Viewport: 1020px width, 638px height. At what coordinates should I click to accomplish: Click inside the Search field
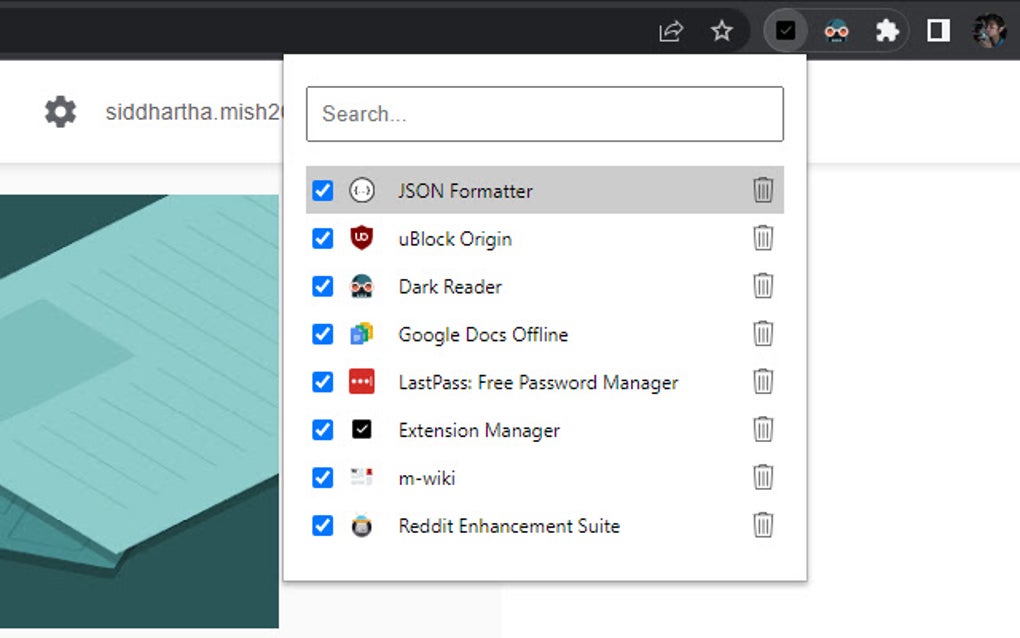pos(545,113)
